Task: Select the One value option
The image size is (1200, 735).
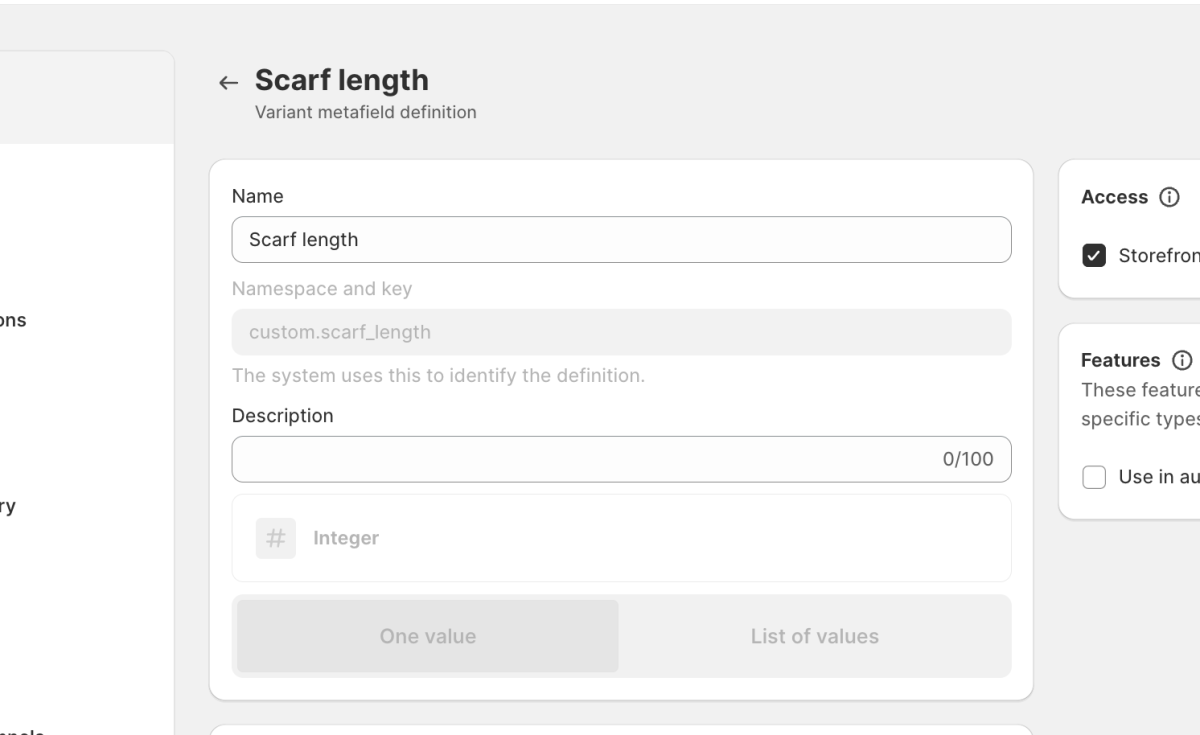Action: coord(427,636)
